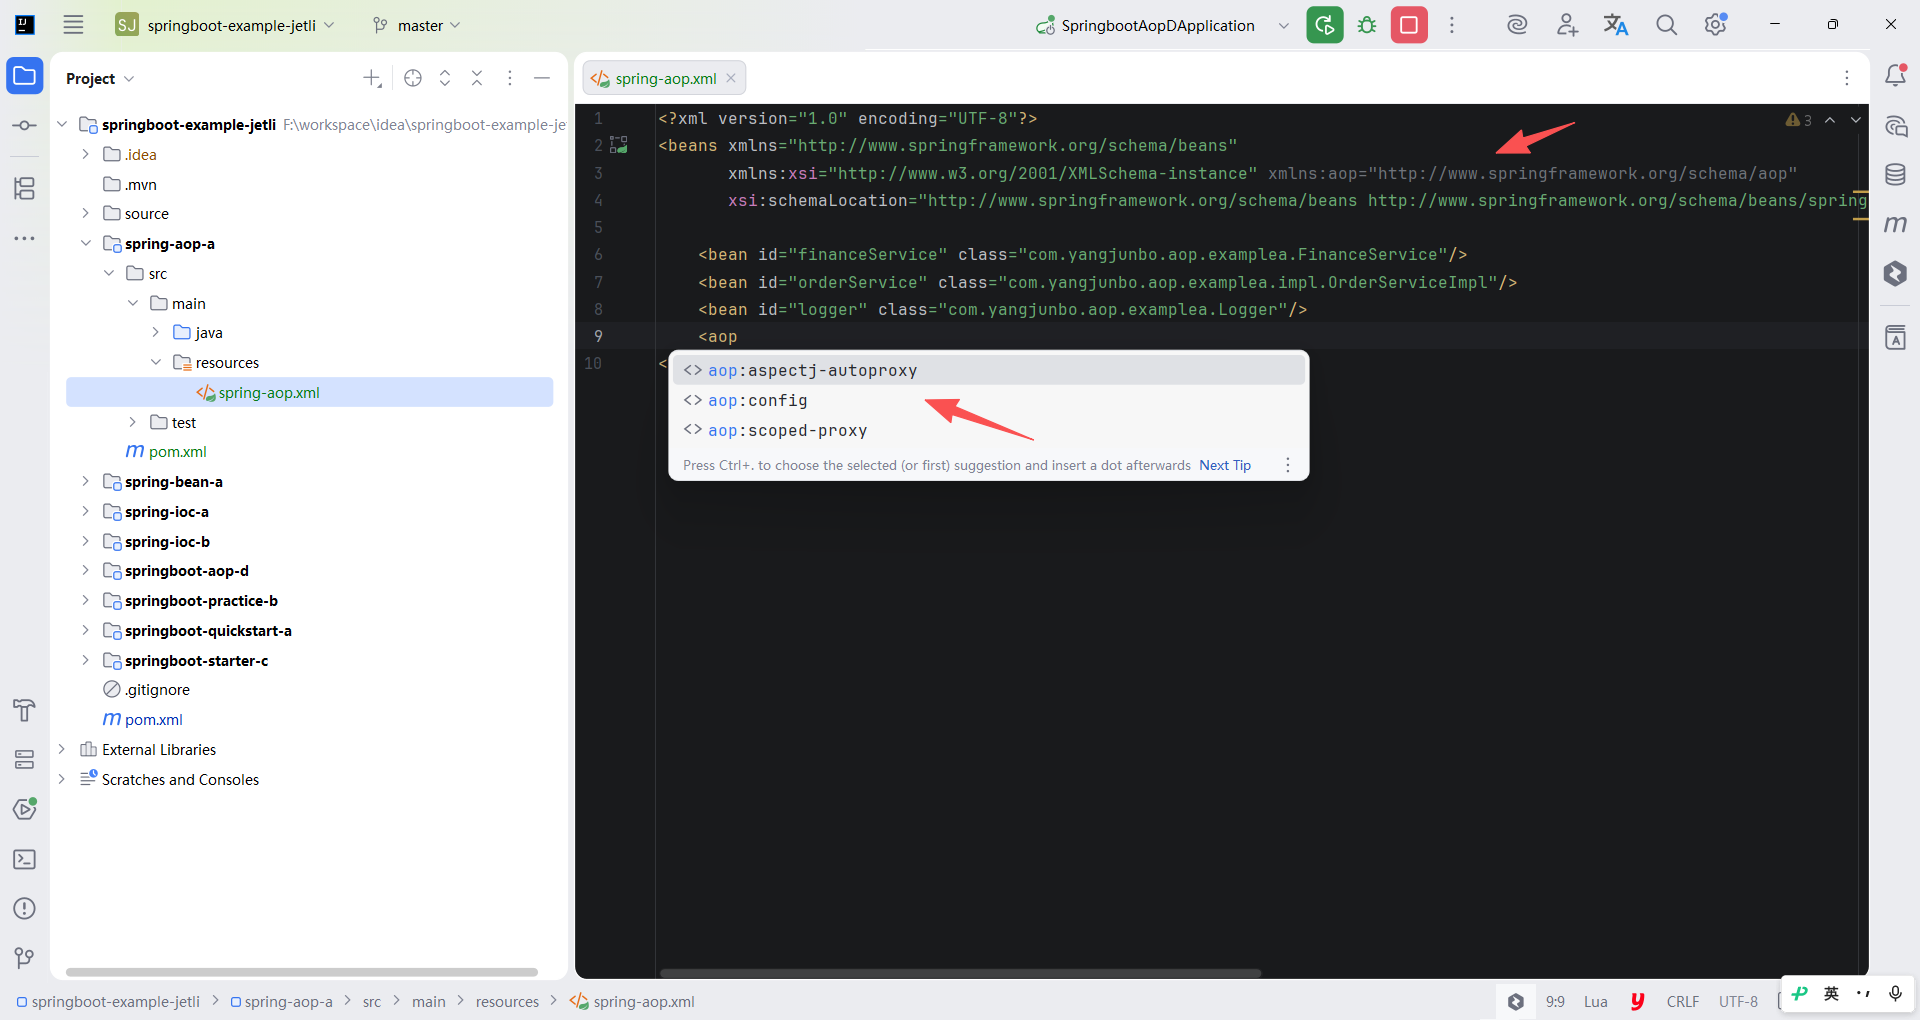The height and width of the screenshot is (1020, 1920).
Task: Collapse all nodes in Project panel
Action: coord(477,78)
